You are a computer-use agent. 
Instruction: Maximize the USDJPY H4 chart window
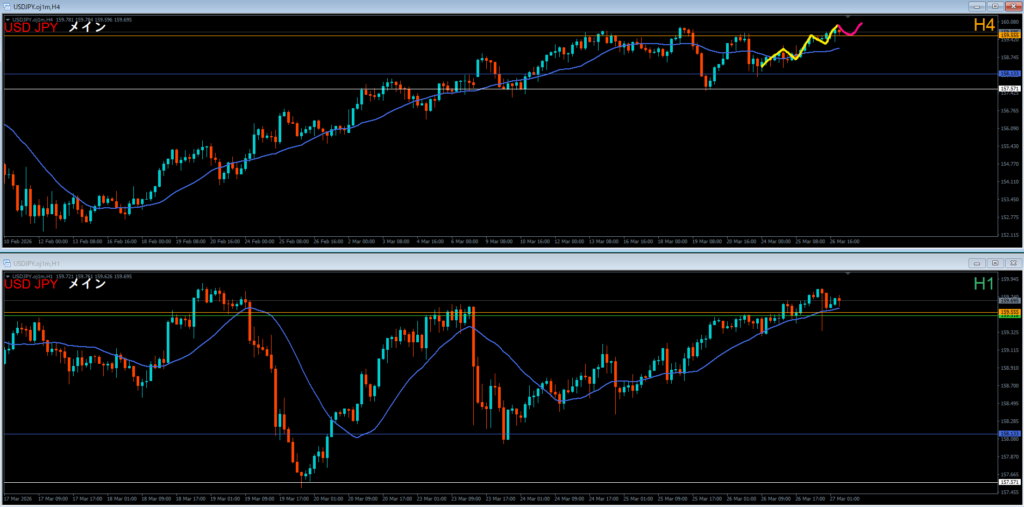(993, 7)
